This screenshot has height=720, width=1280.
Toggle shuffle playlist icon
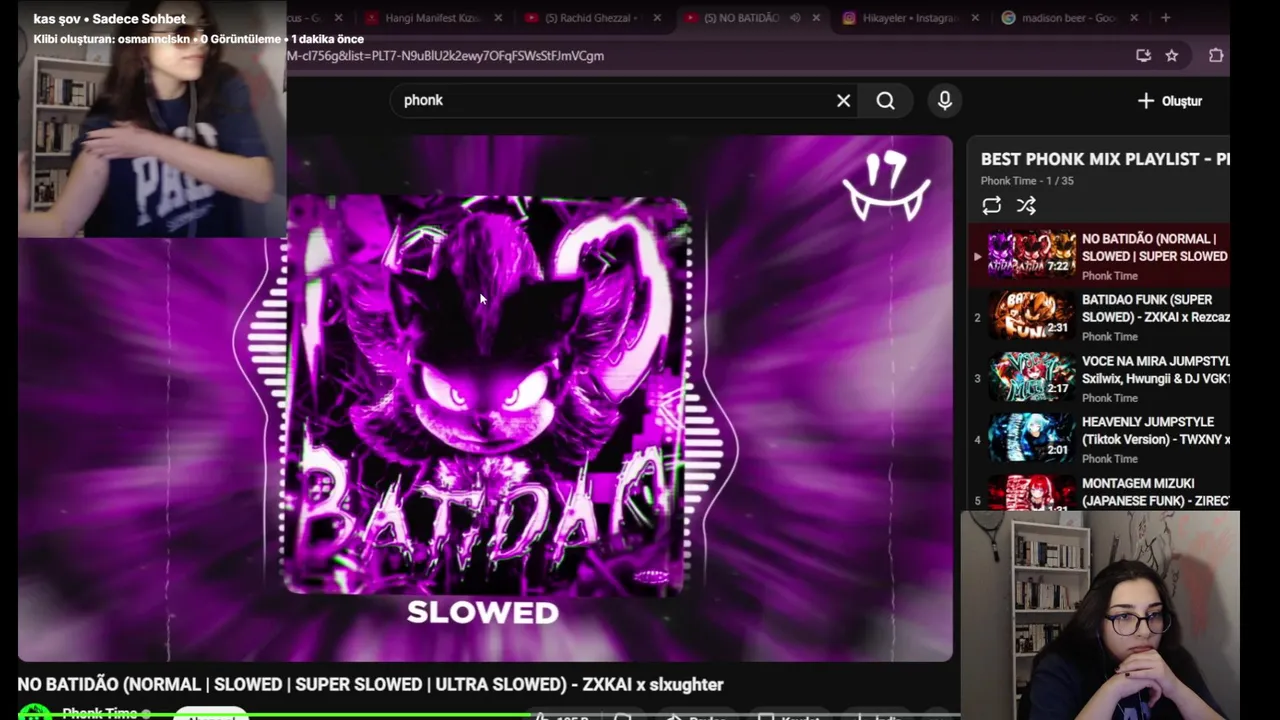pos(1026,205)
